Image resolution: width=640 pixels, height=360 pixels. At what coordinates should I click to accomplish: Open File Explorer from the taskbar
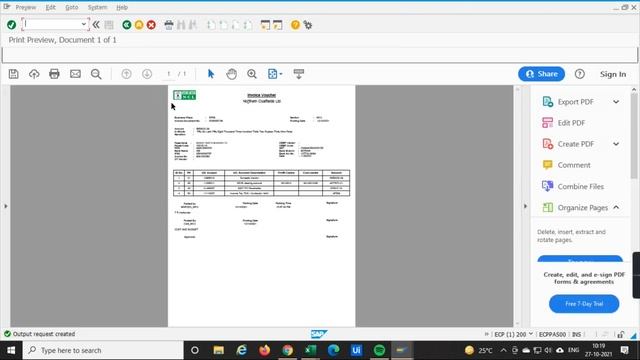click(219, 350)
